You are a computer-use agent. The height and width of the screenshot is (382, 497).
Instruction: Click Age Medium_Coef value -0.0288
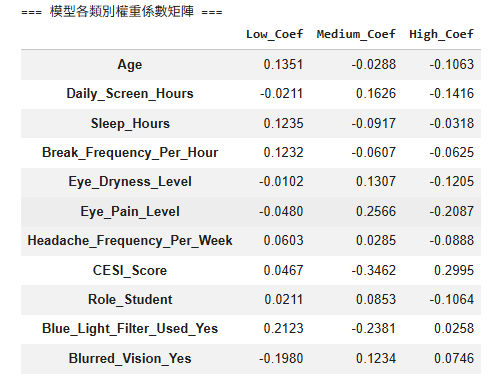click(x=374, y=64)
